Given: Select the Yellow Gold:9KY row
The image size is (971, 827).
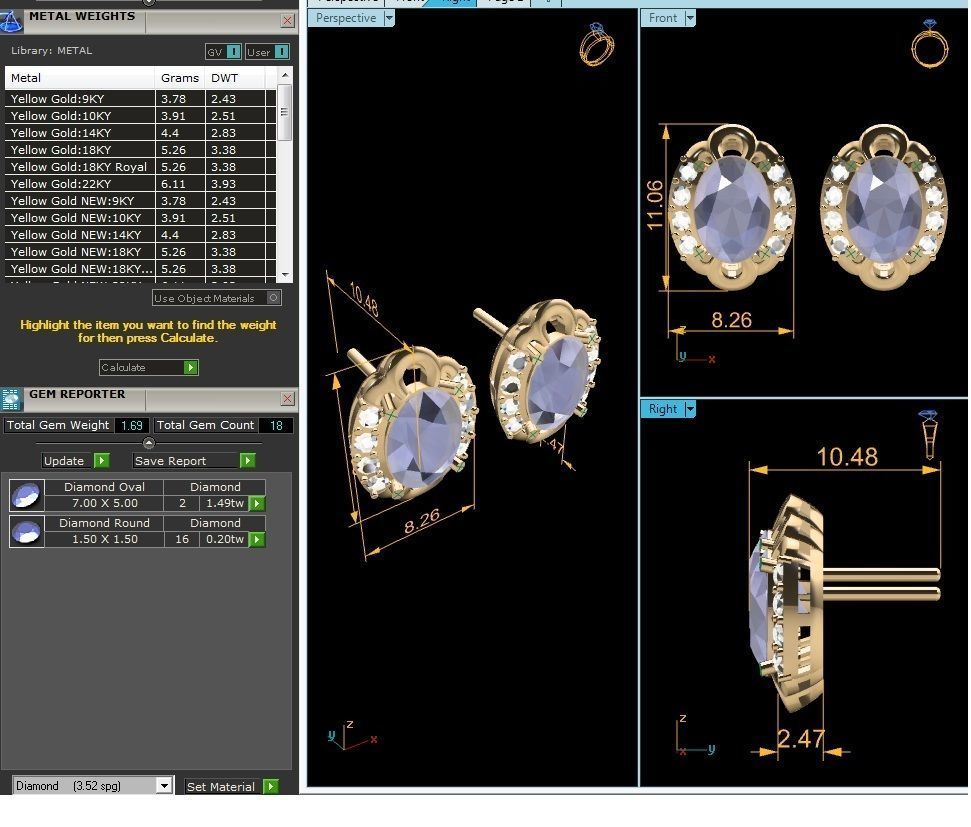Looking at the screenshot, I should (x=141, y=98).
